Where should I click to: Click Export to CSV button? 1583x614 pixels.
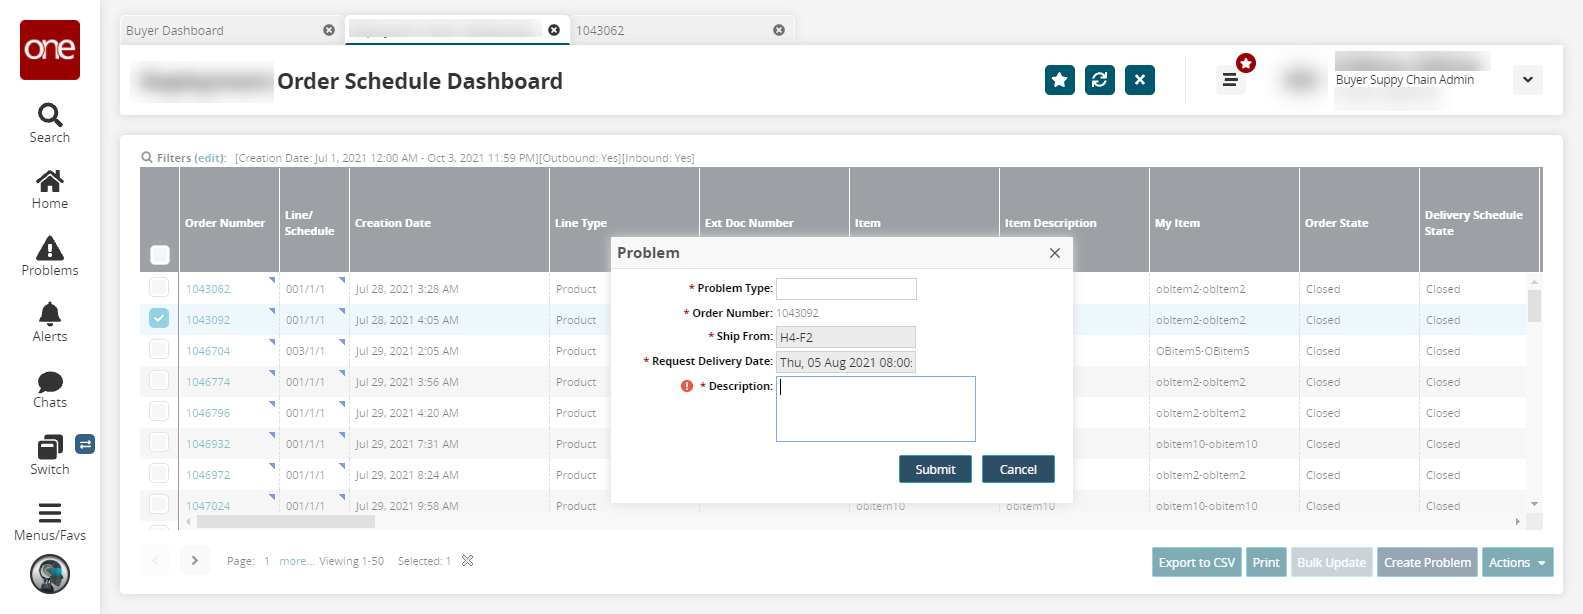(x=1197, y=563)
